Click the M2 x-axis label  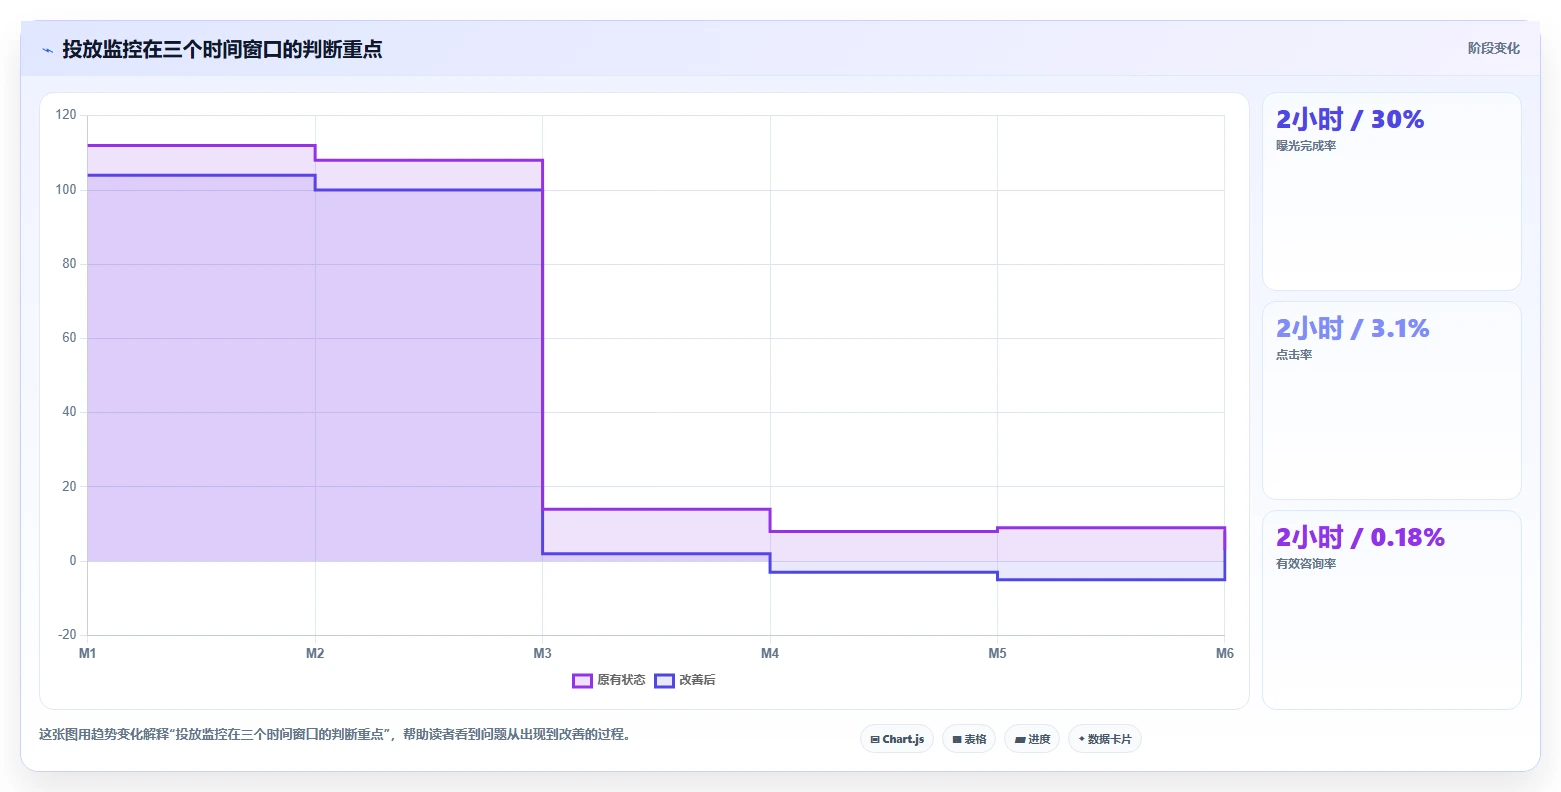(x=315, y=654)
